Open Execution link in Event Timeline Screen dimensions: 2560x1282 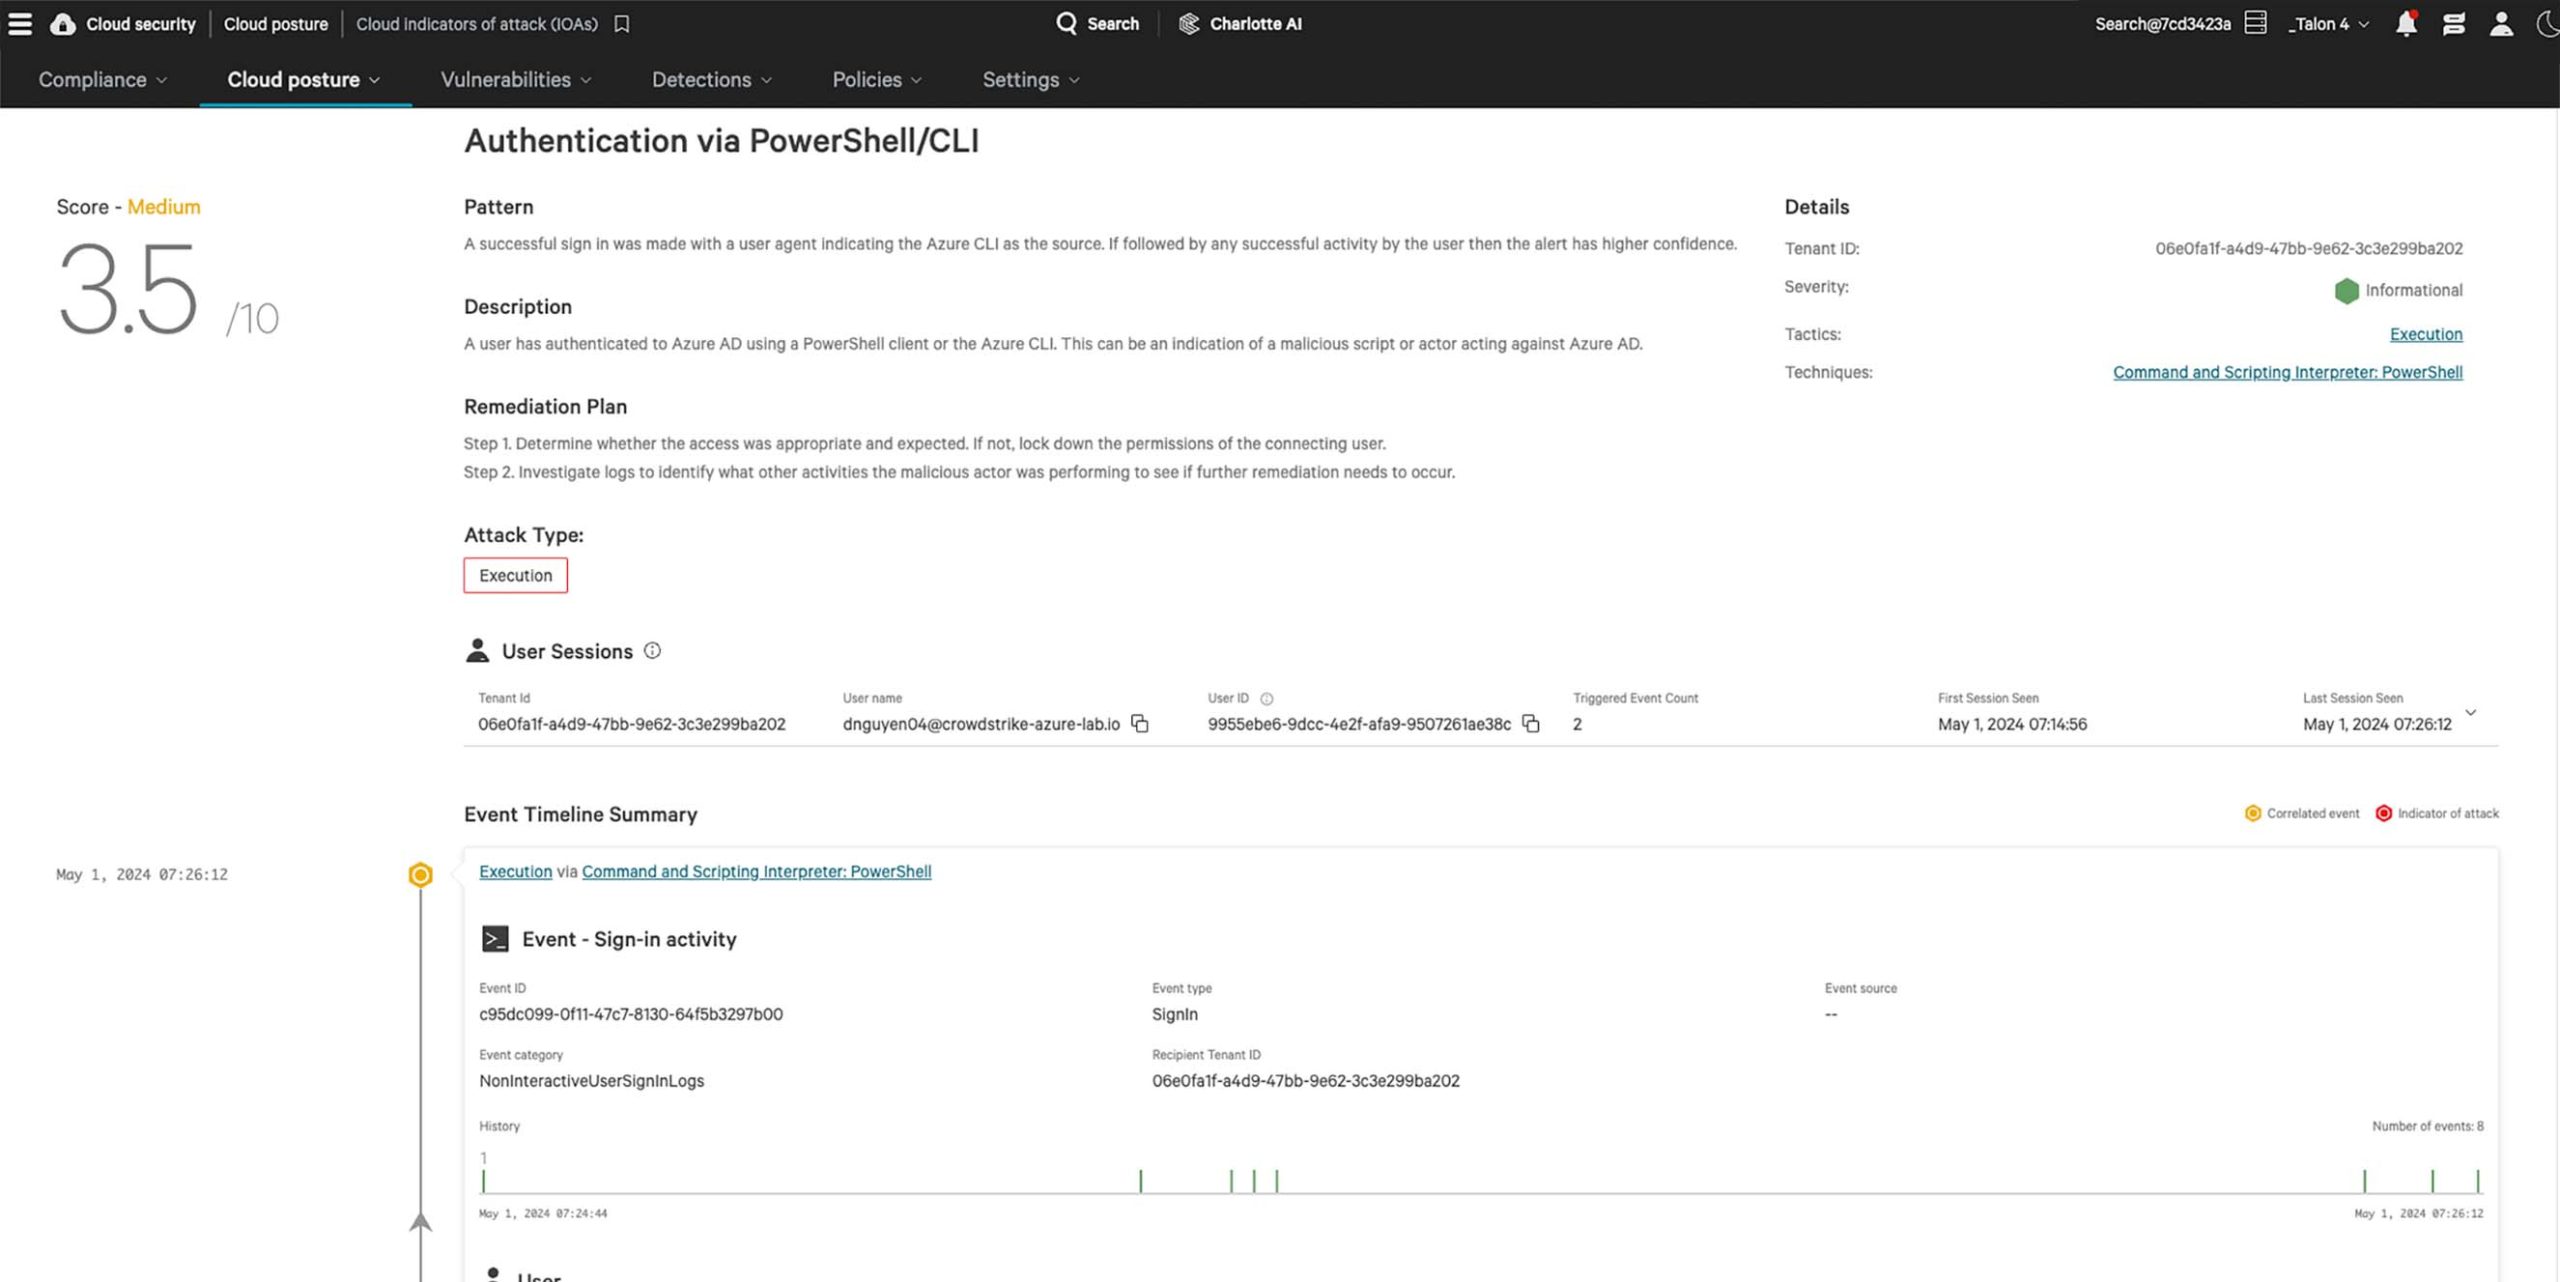coord(515,871)
